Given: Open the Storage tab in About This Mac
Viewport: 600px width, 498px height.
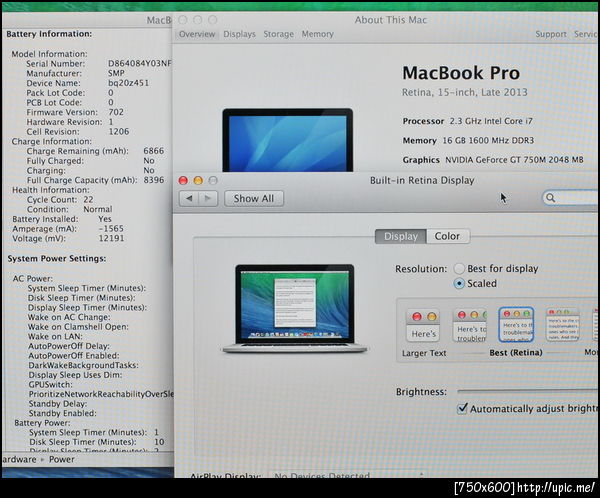Looking at the screenshot, I should [x=279, y=34].
